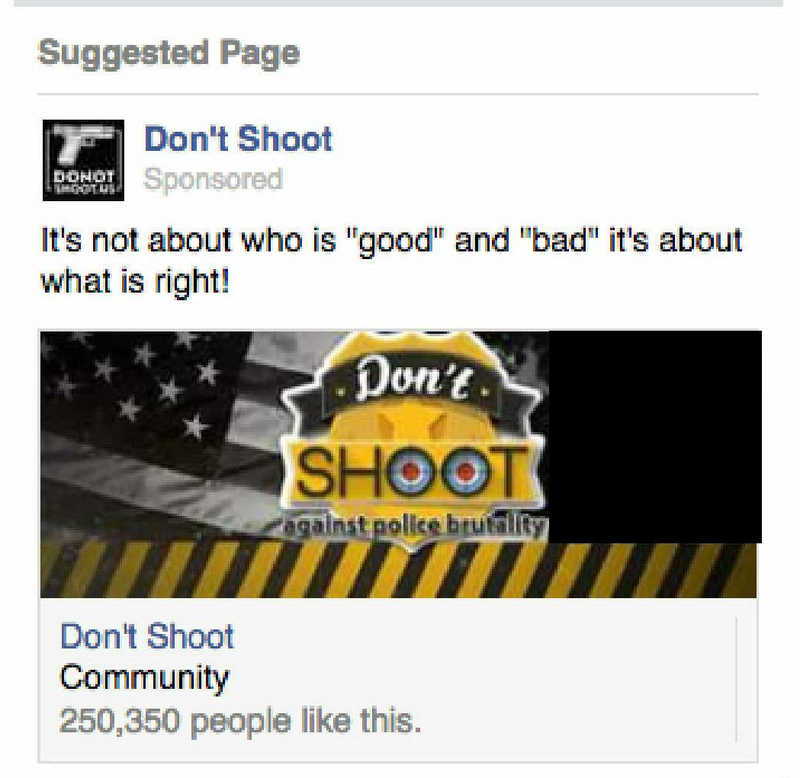The height and width of the screenshot is (778, 800).
Task: Open the Don't Shoot gun profile picture
Action: 83,160
